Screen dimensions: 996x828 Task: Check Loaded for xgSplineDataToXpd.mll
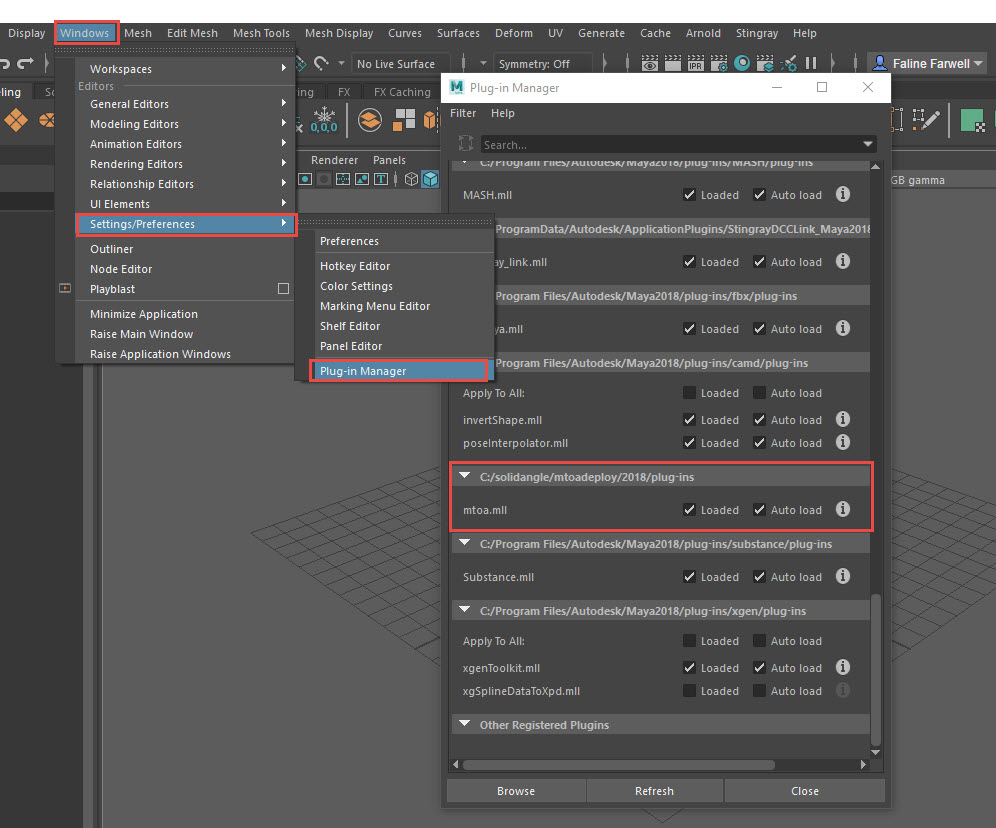pos(689,690)
